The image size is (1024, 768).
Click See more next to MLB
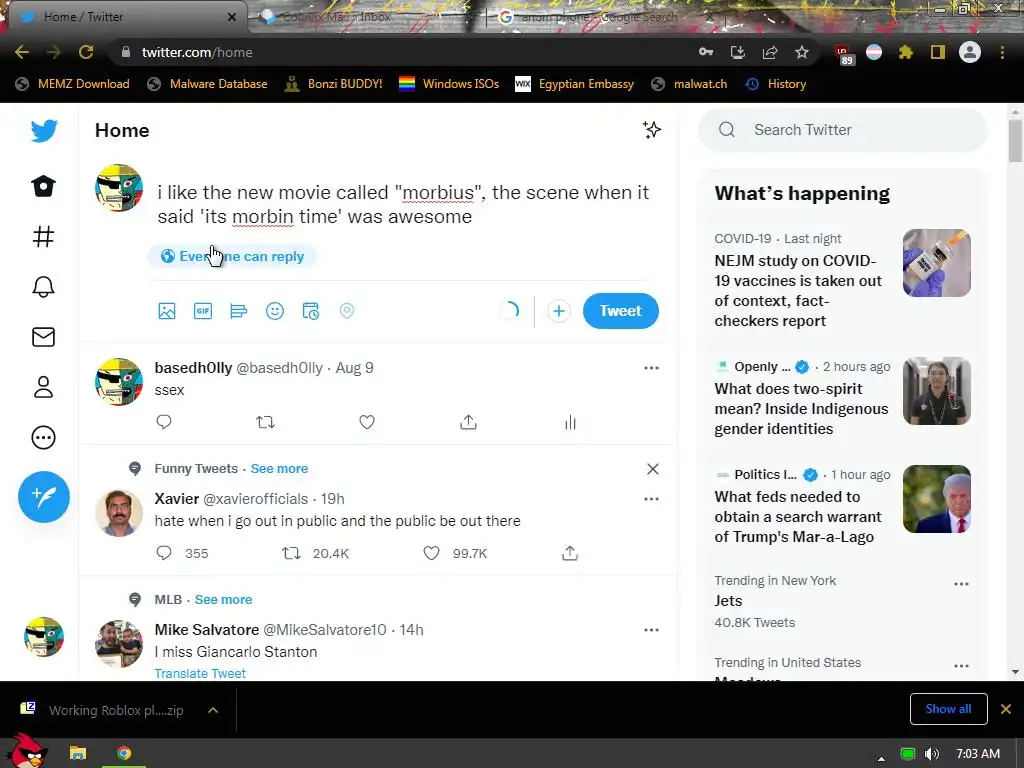click(223, 600)
